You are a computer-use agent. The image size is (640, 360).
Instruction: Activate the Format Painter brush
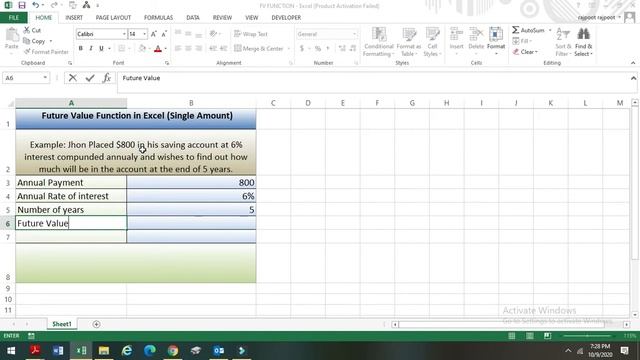click(x=46, y=52)
